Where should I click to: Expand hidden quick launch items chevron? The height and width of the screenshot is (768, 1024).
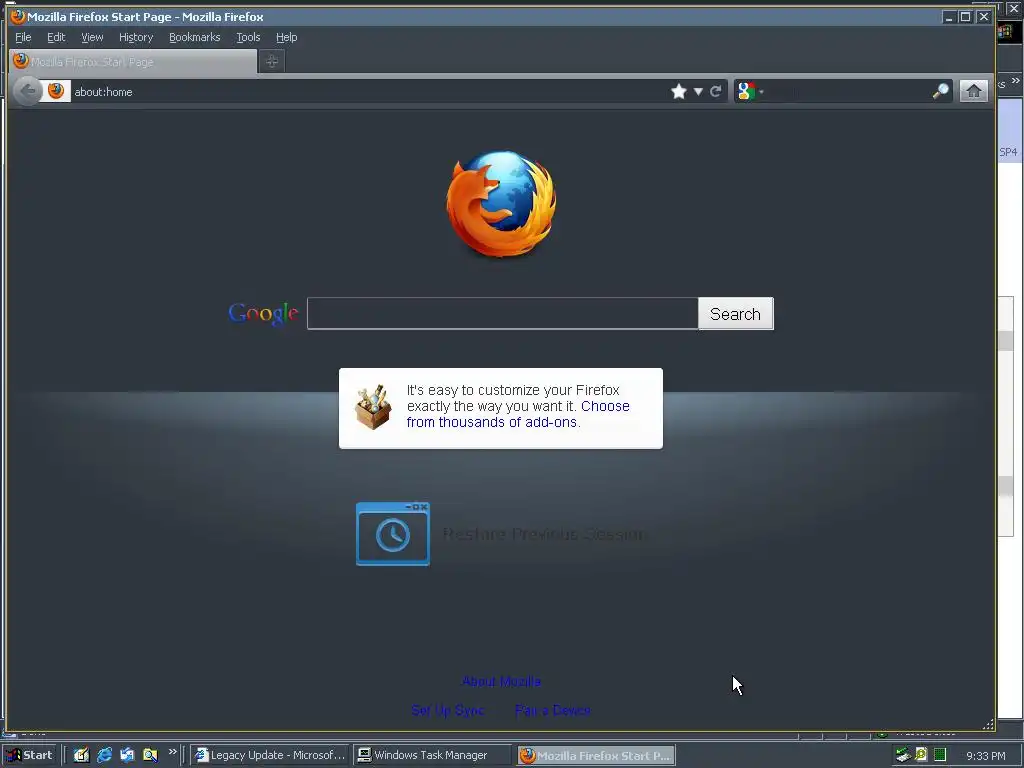coord(172,752)
